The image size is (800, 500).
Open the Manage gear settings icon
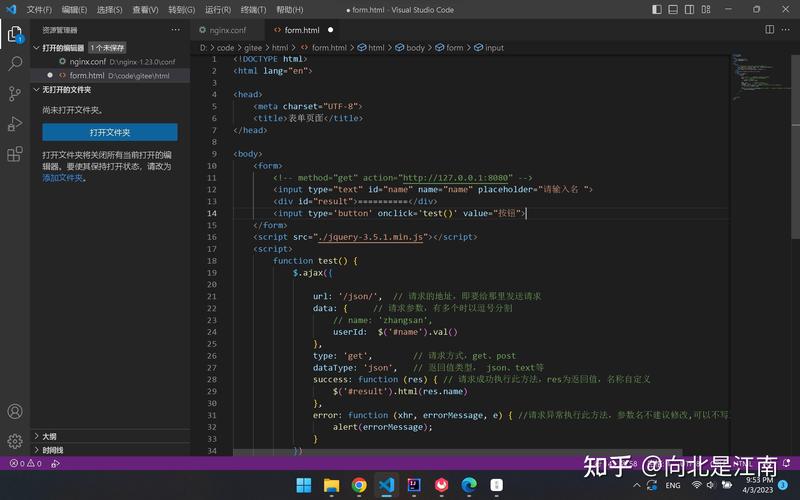pos(15,441)
